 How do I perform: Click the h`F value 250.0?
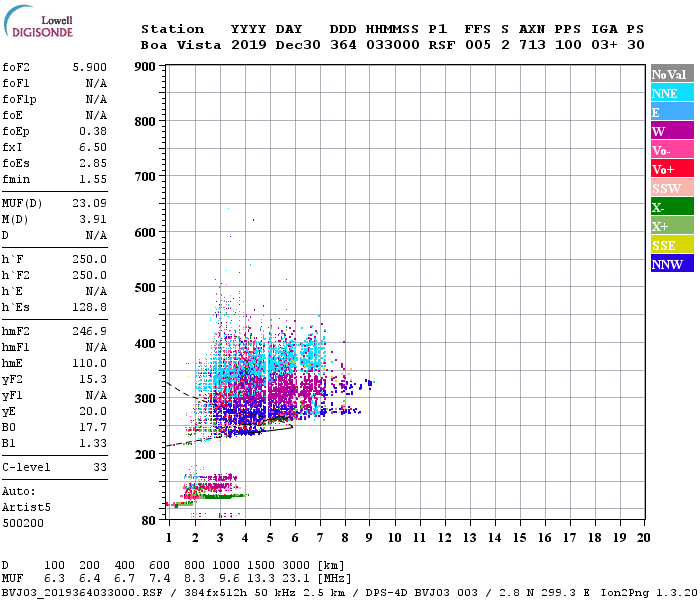89,259
